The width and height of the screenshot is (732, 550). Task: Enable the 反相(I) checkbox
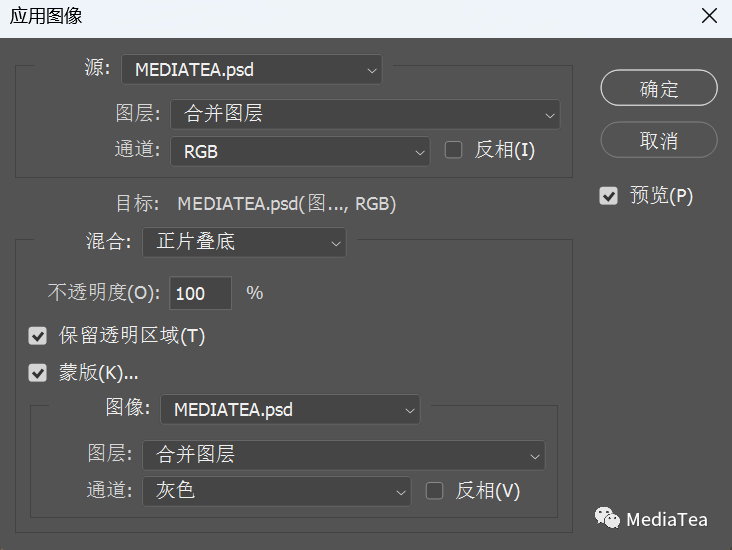(453, 150)
